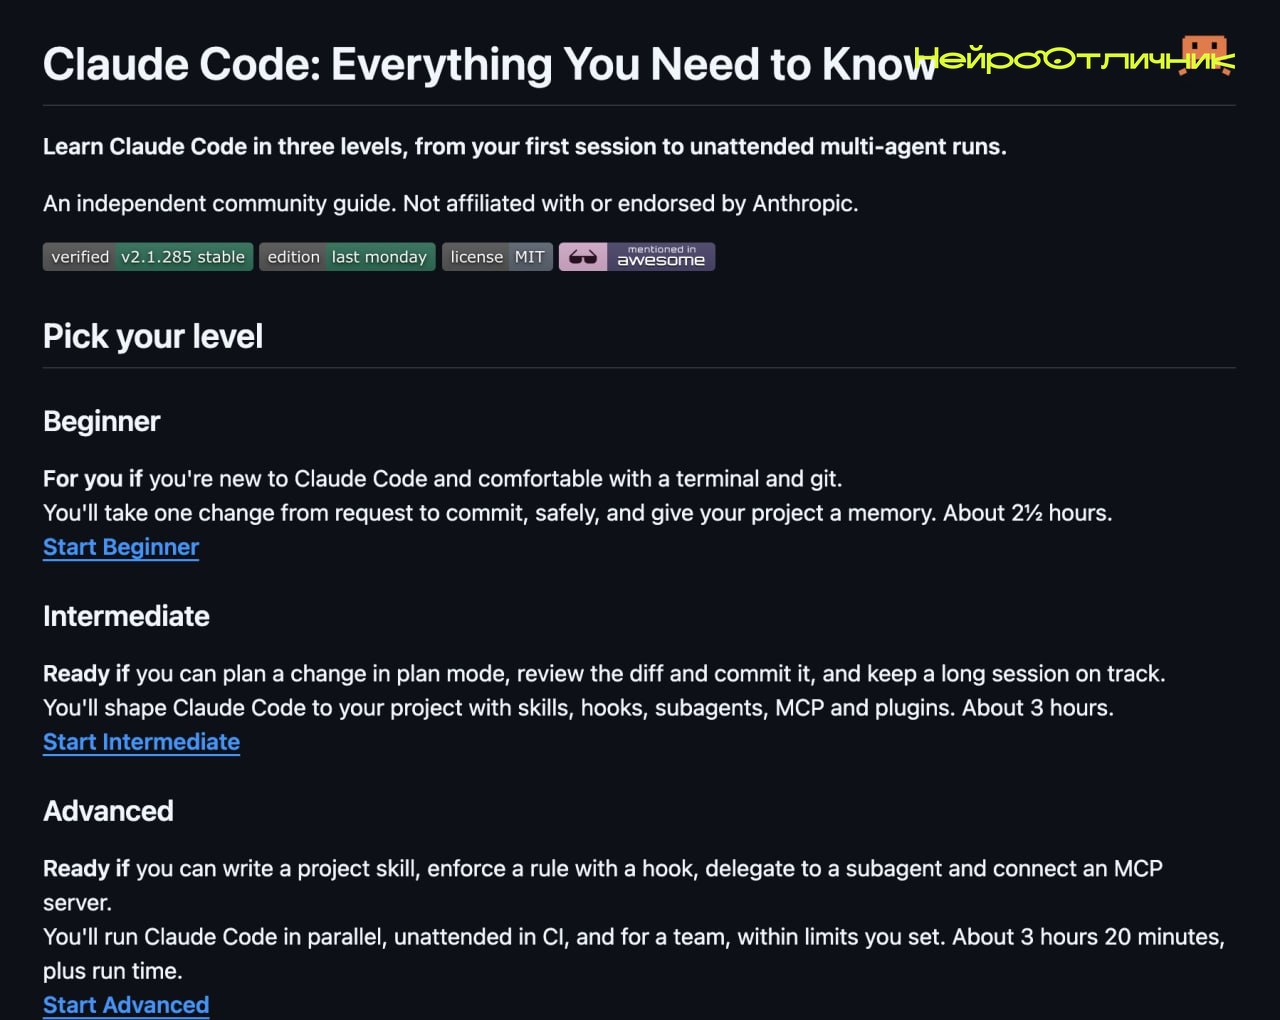Open the Start Beginner link

click(121, 547)
